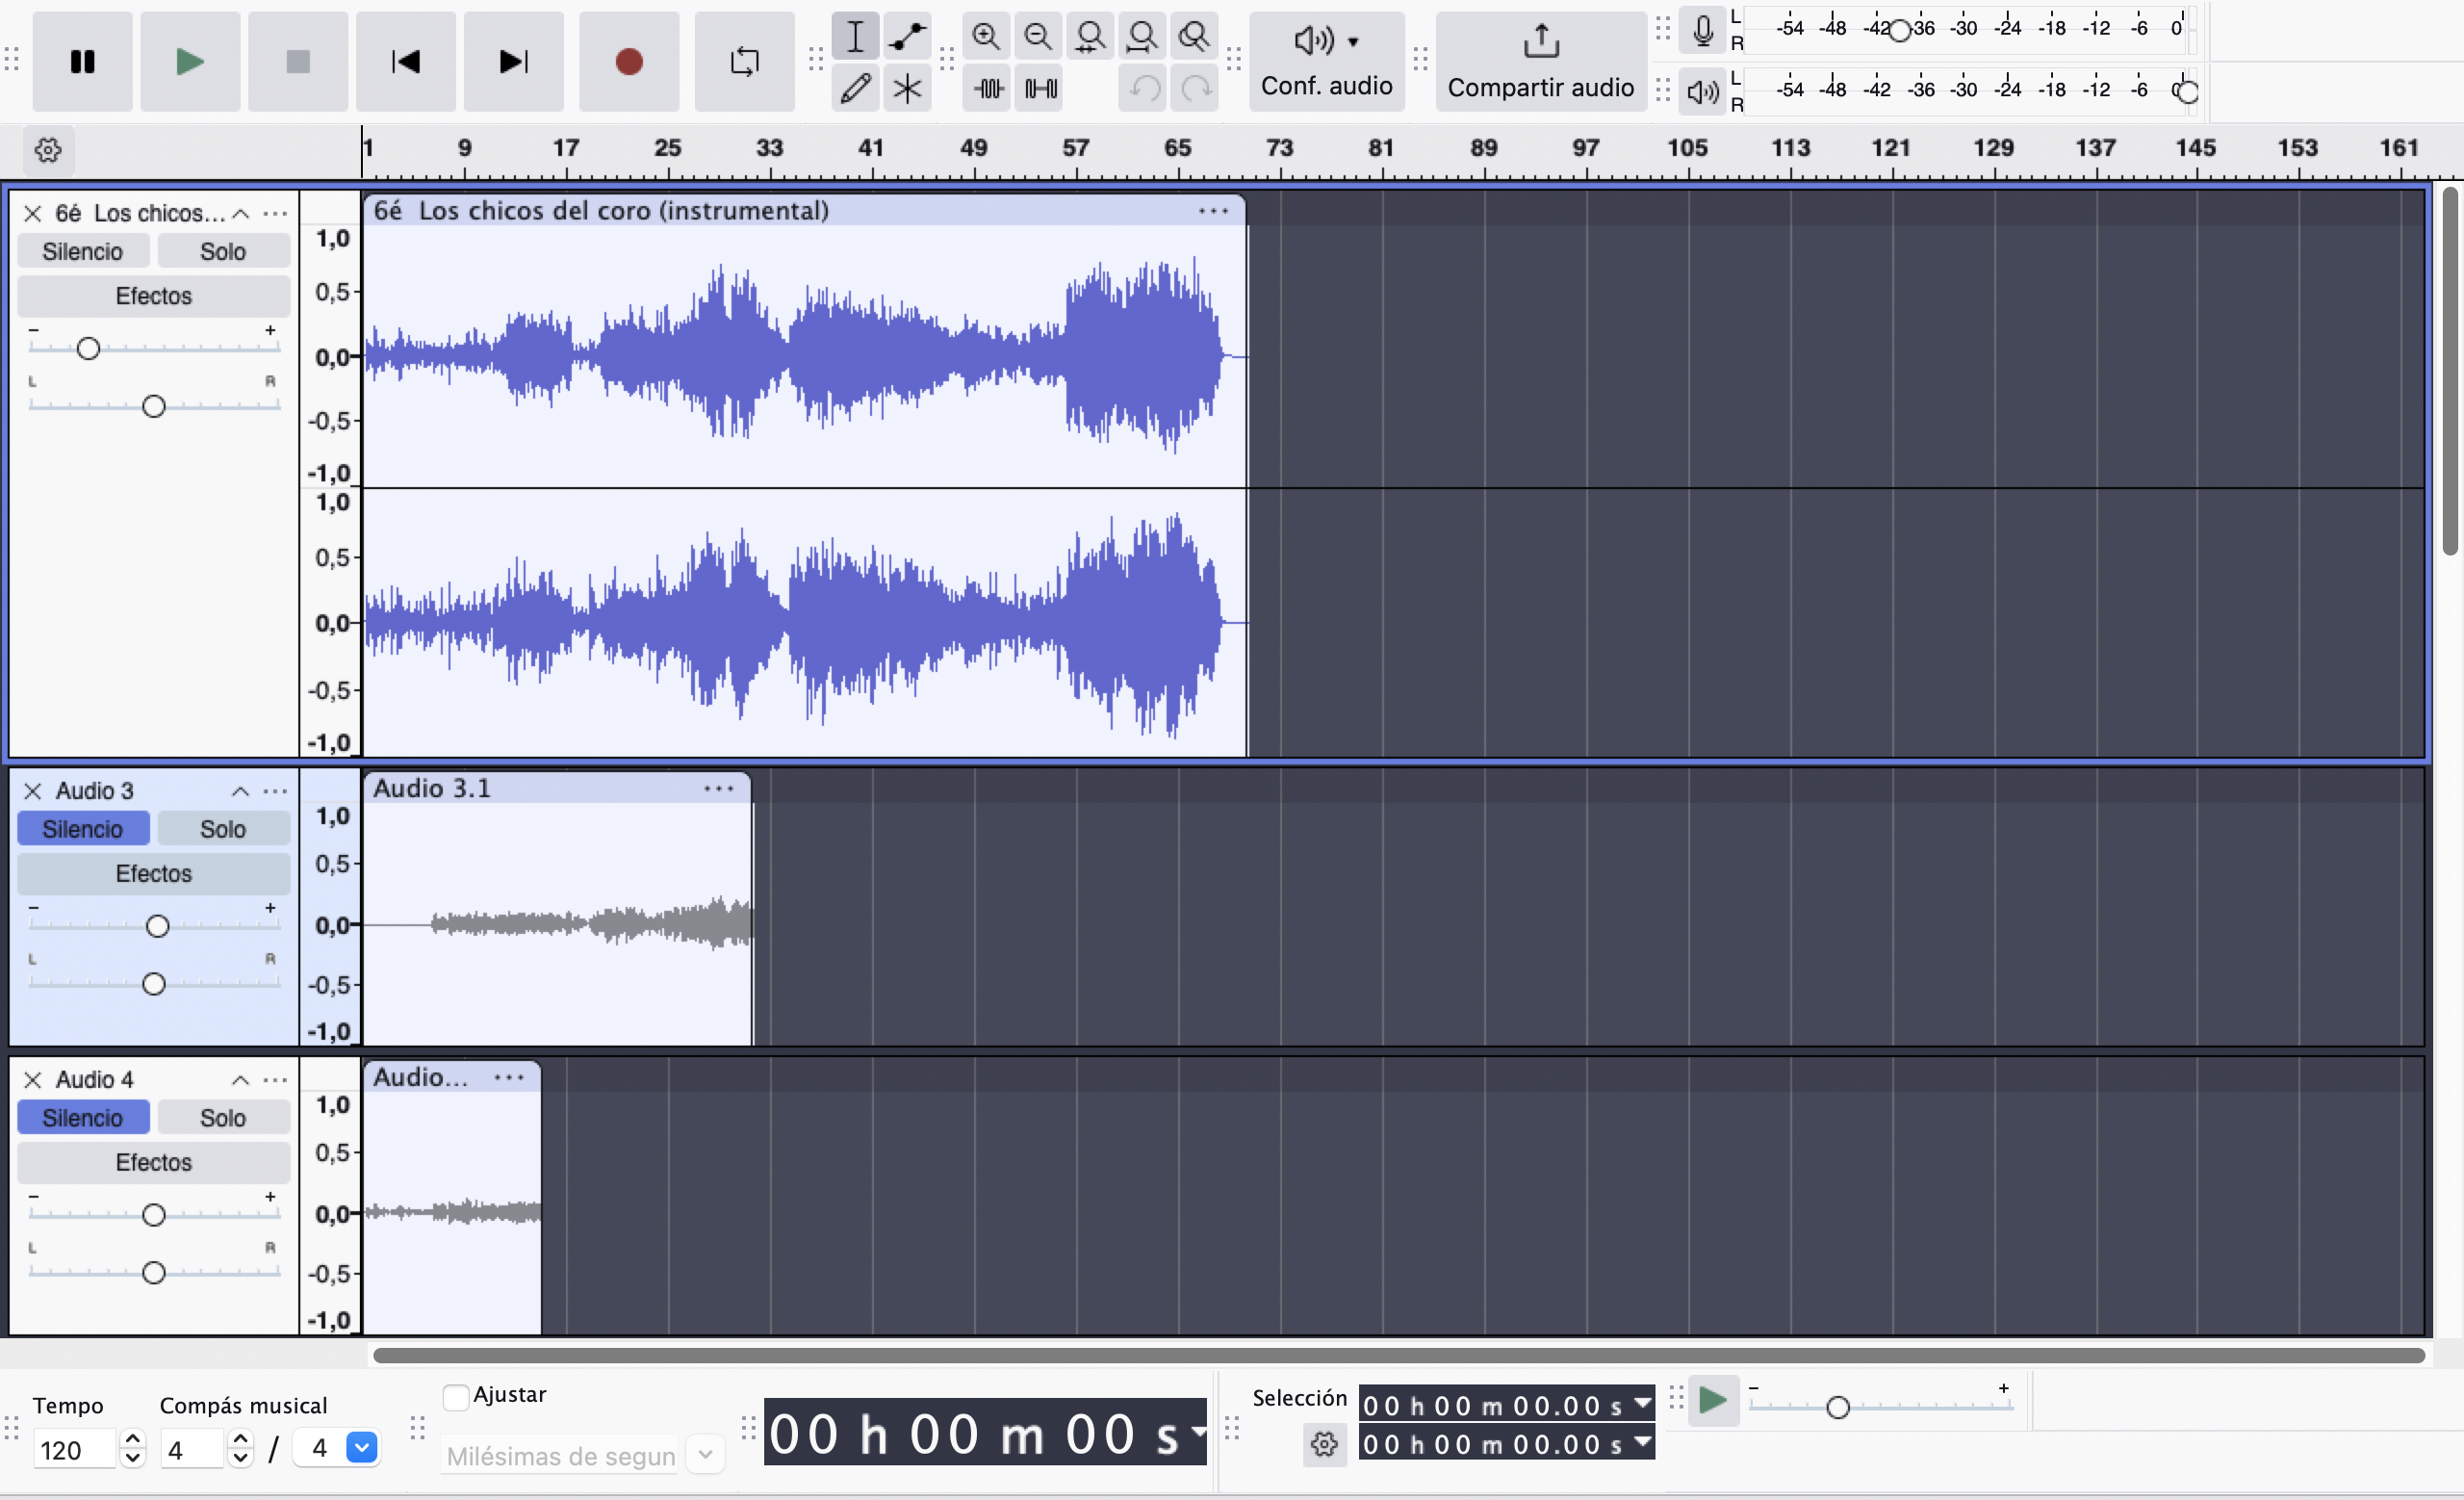Open time signature denominator dropdown
This screenshot has width=2464, height=1500.
click(x=362, y=1448)
